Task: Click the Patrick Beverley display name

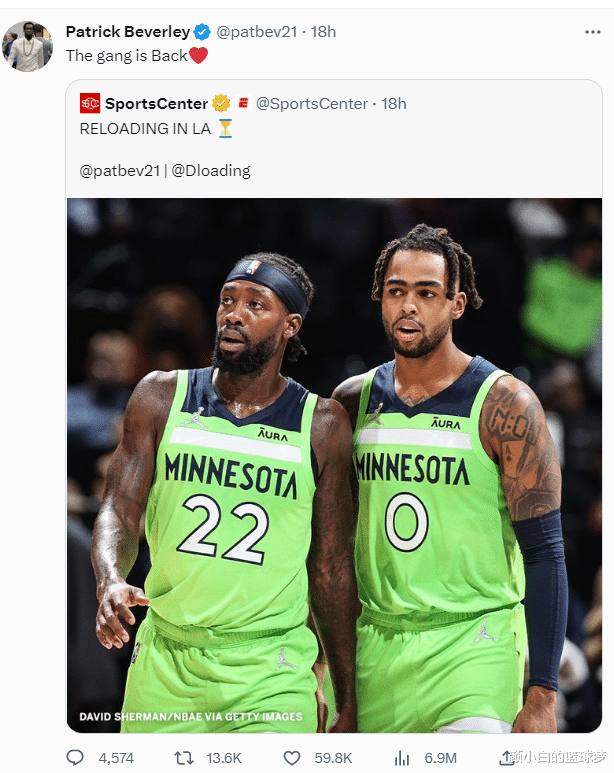Action: pos(128,32)
